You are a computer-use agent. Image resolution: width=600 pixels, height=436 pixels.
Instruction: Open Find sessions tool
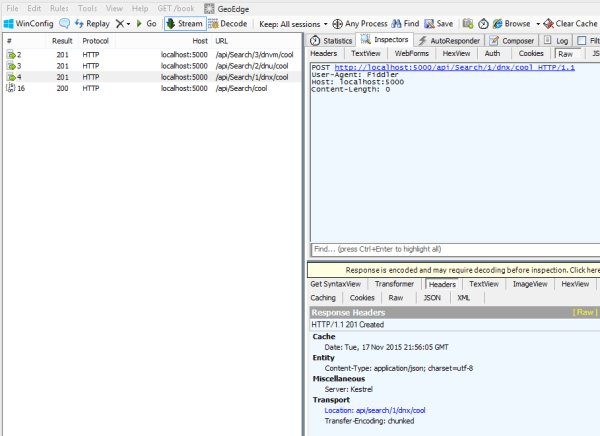pyautogui.click(x=406, y=24)
